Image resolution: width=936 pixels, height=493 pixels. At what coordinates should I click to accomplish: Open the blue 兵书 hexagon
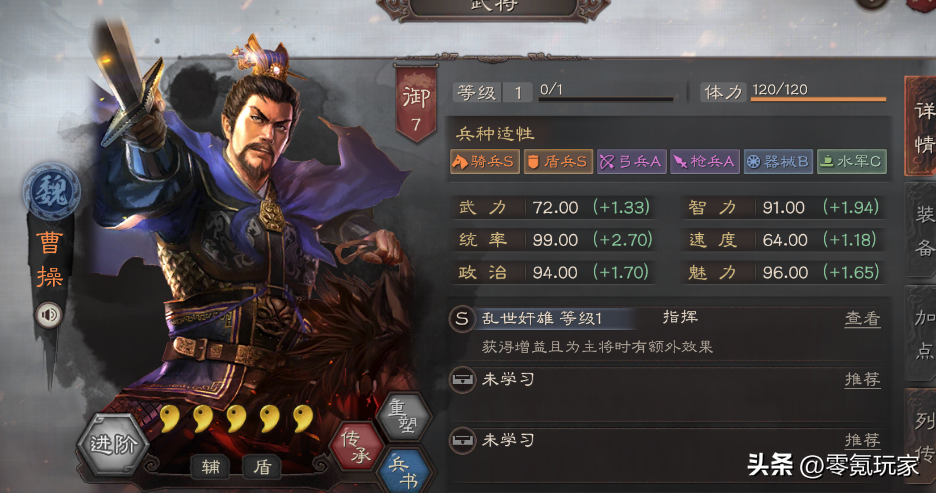pos(405,470)
